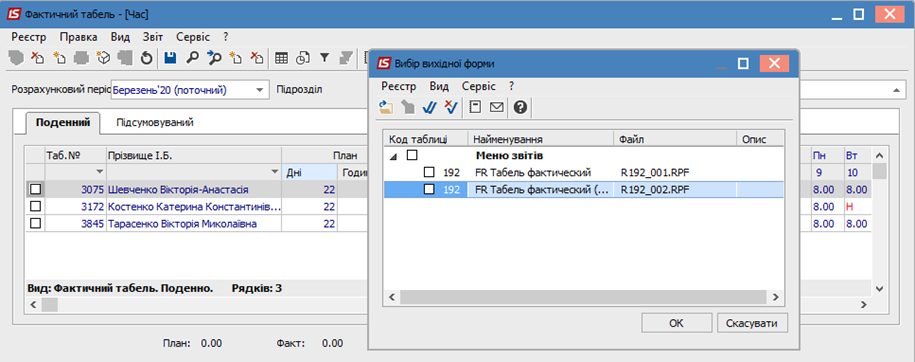Click the funnel filter icon
The image size is (915, 362).
pos(324,57)
